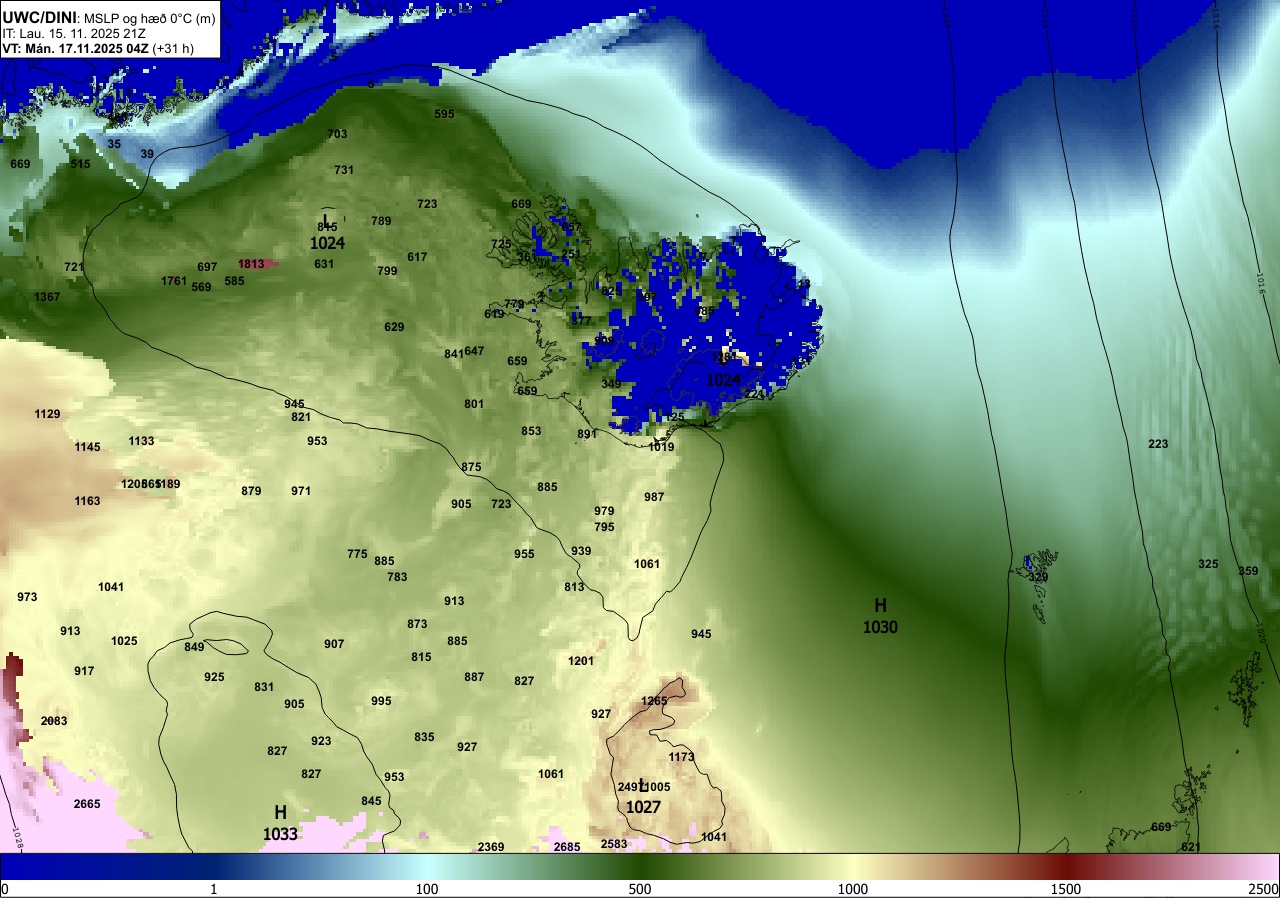Click the 995 height value

381,701
